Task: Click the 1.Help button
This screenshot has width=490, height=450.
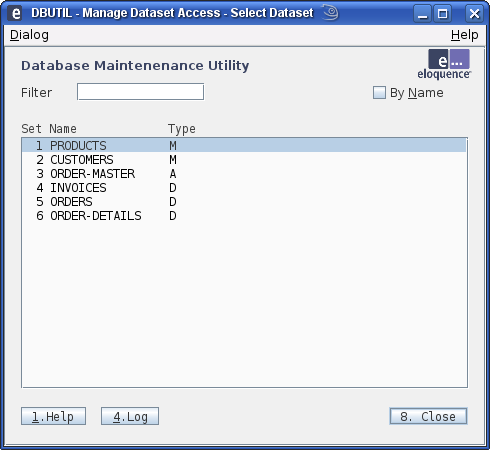Action: pos(53,416)
